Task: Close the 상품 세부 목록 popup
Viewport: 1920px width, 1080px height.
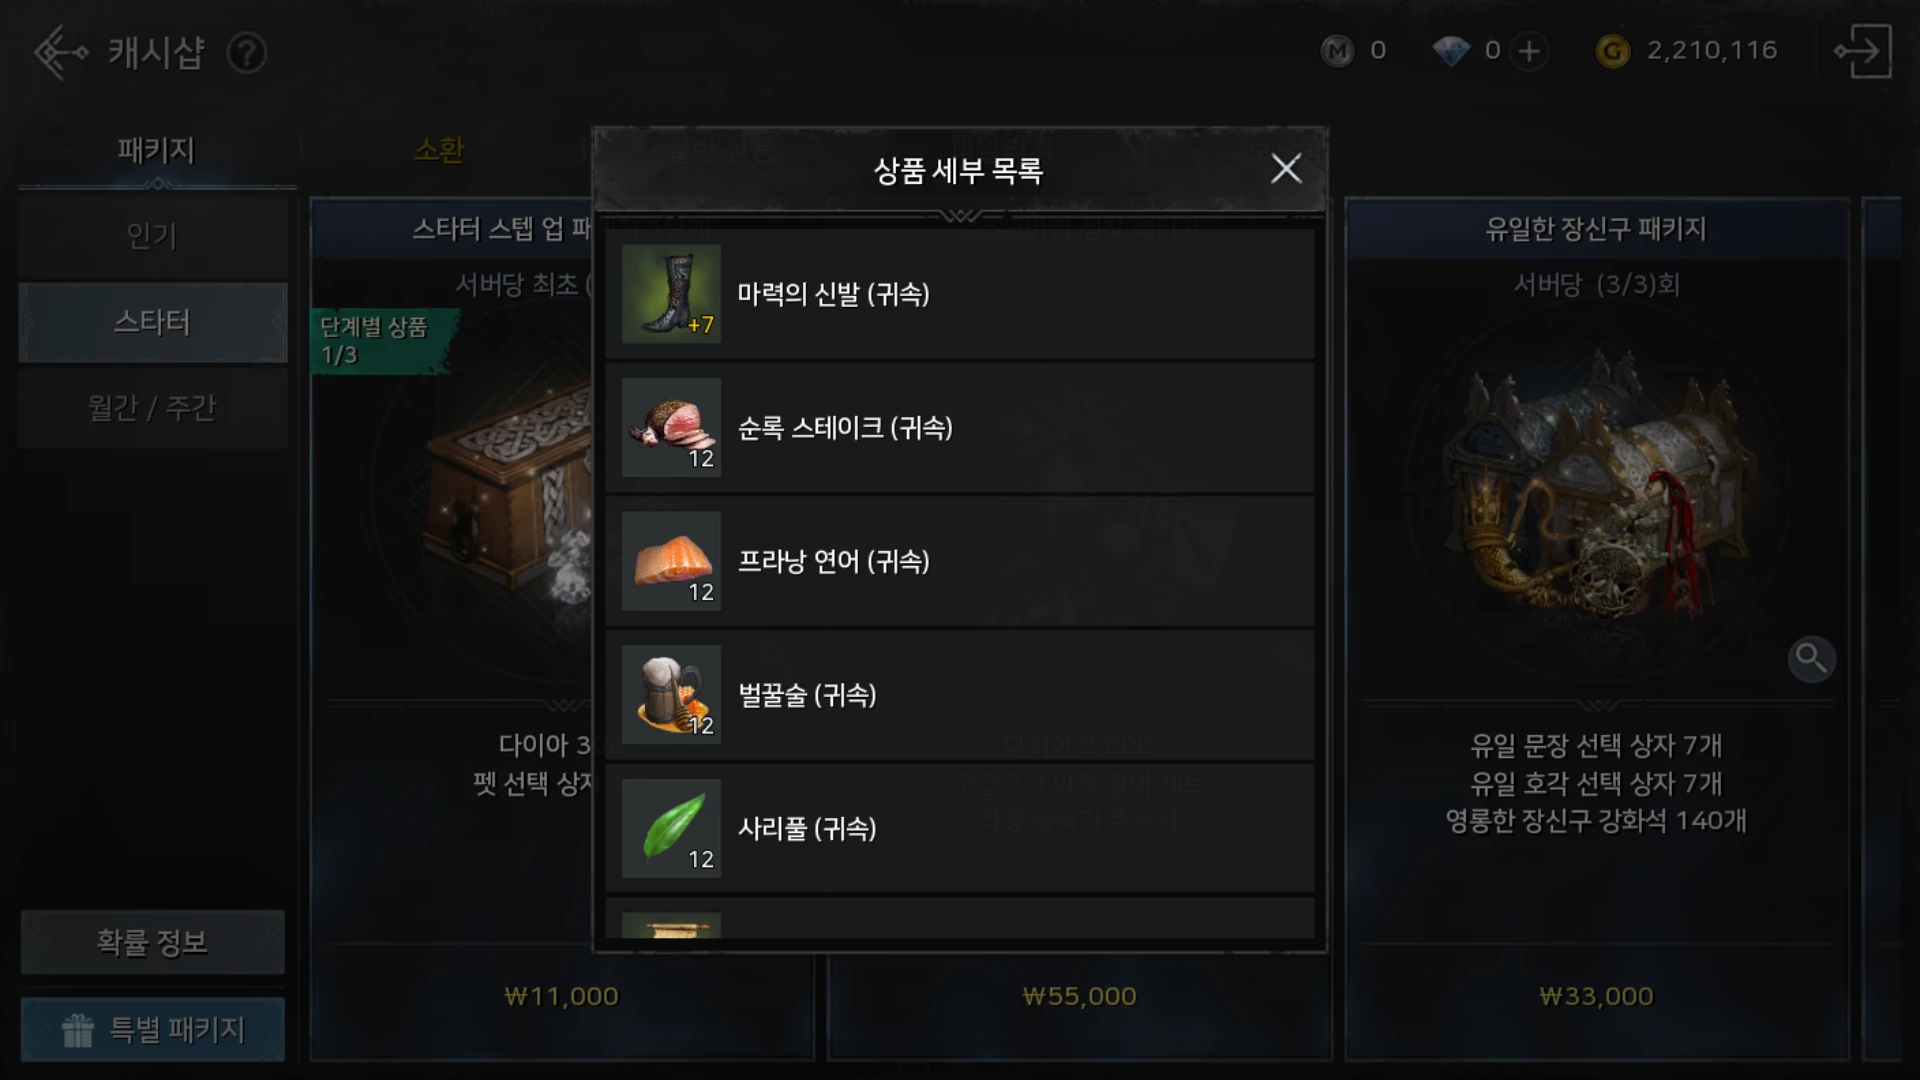Action: click(1286, 169)
